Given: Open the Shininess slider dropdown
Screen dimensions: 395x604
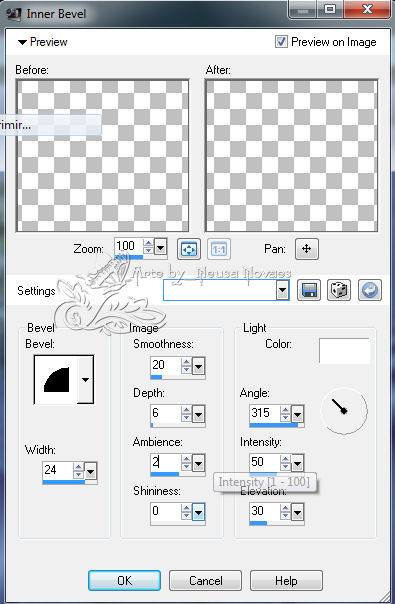Looking at the screenshot, I should [x=198, y=512].
